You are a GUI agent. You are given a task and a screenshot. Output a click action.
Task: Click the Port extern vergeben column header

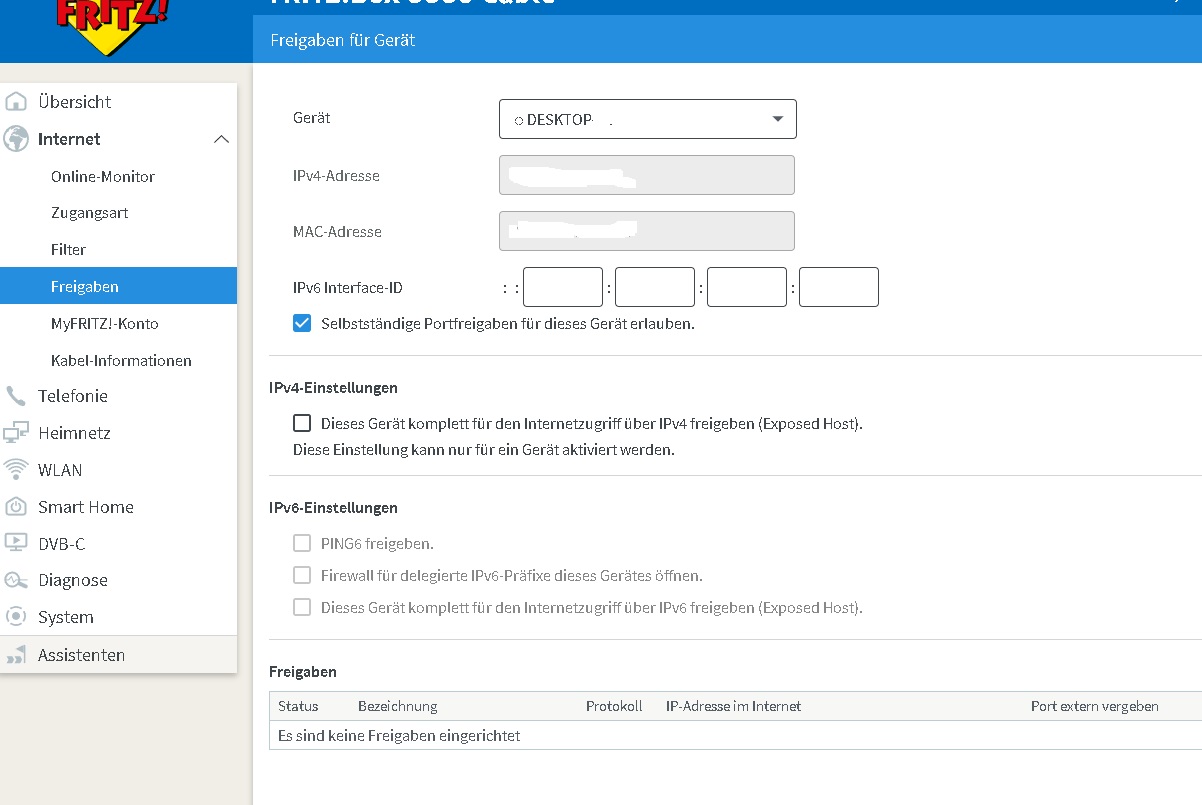tap(1095, 706)
